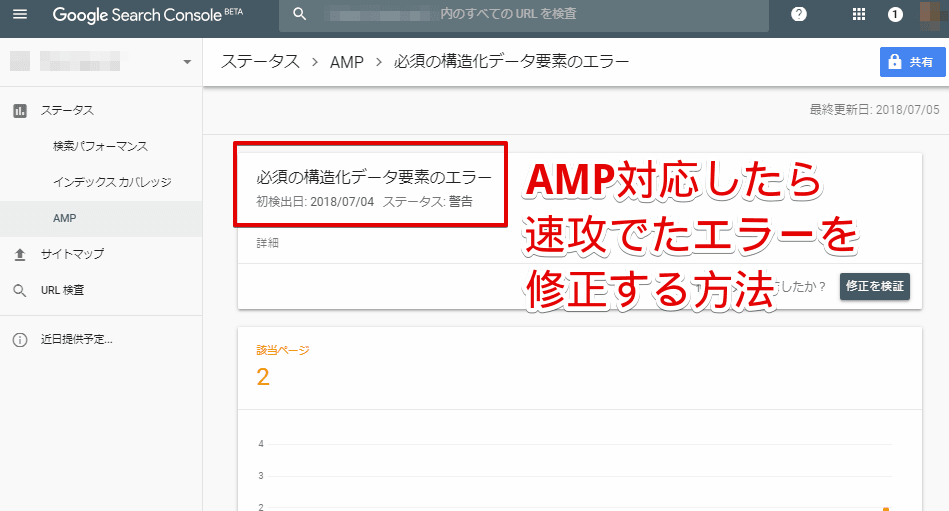The image size is (949, 511).
Task: Select 検索パフォーマンス in sidebar
Action: 100,146
